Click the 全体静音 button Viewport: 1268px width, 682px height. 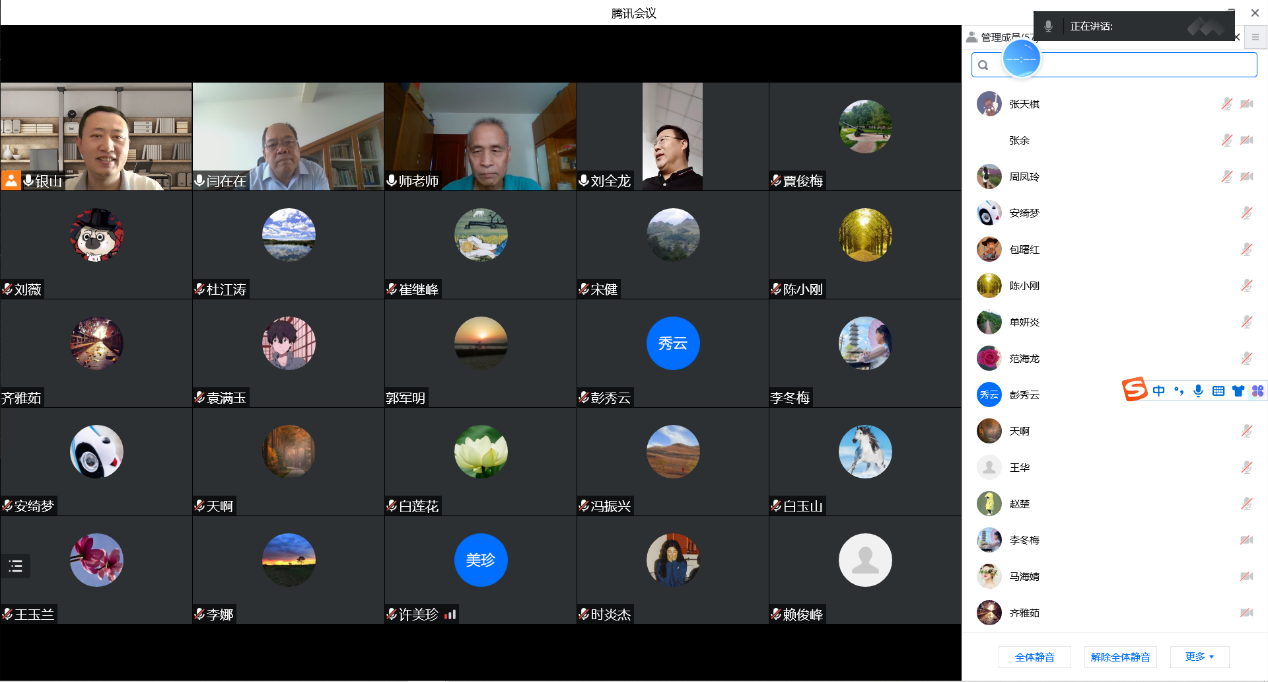(x=1034, y=657)
